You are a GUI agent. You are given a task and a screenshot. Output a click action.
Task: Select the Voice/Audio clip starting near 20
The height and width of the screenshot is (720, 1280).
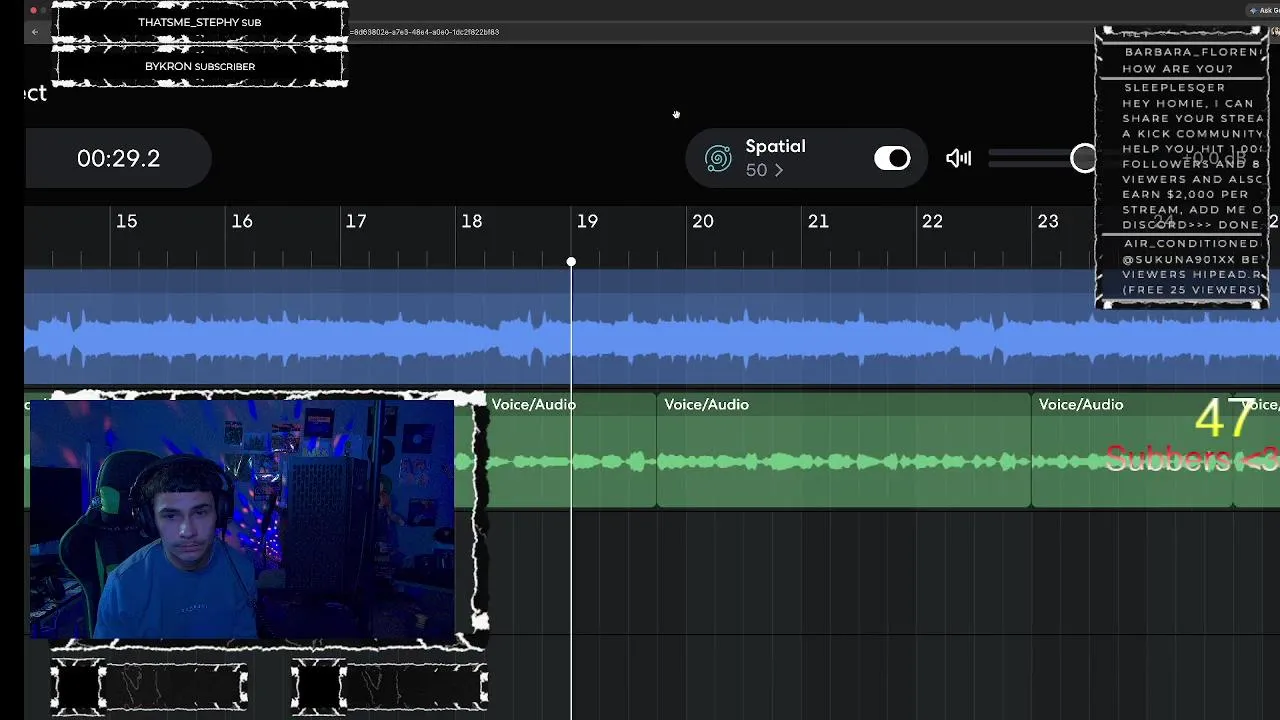tap(843, 450)
